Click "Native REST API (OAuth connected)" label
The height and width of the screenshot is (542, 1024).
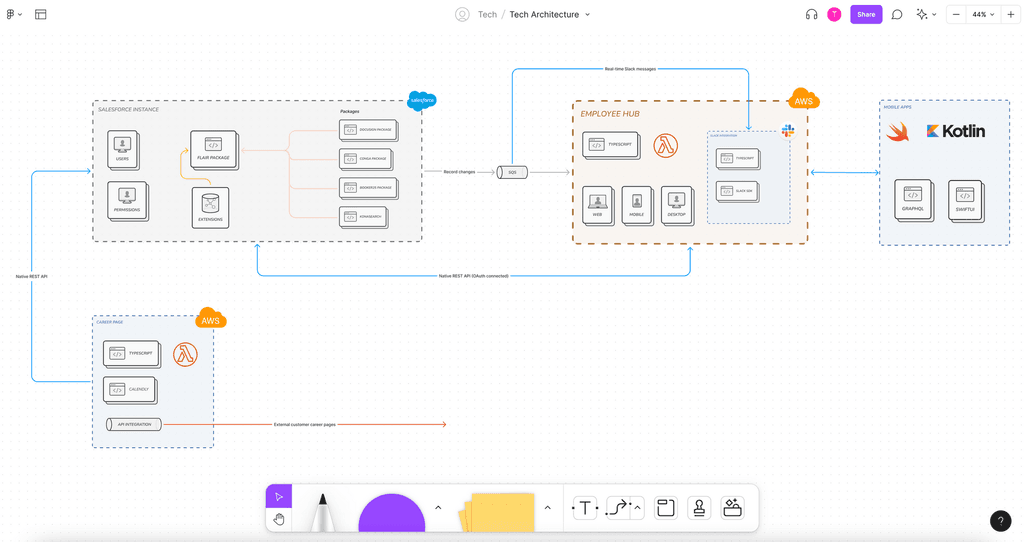[x=473, y=276]
